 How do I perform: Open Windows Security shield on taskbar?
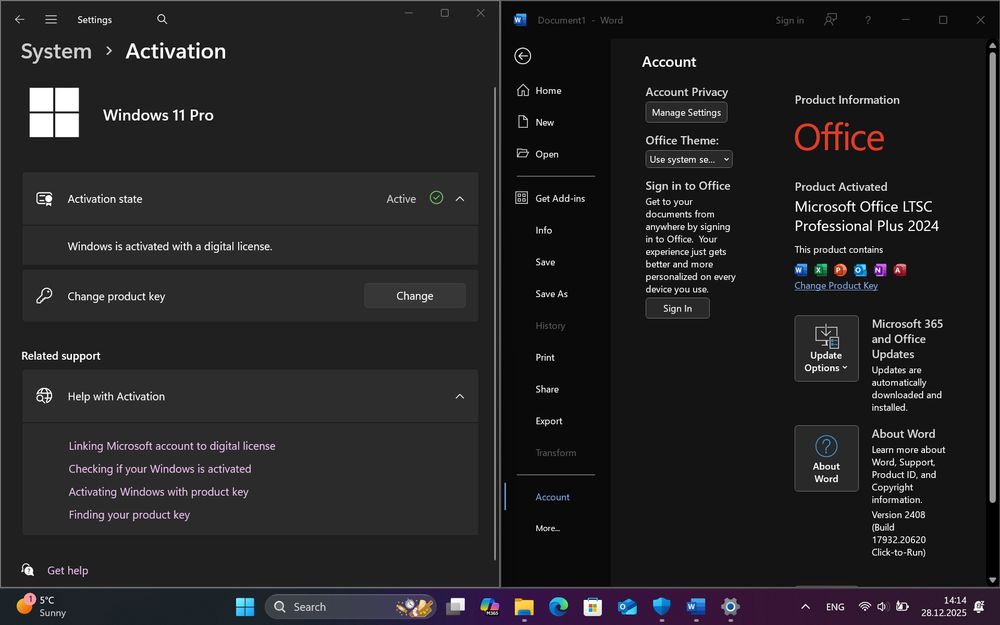coord(662,607)
